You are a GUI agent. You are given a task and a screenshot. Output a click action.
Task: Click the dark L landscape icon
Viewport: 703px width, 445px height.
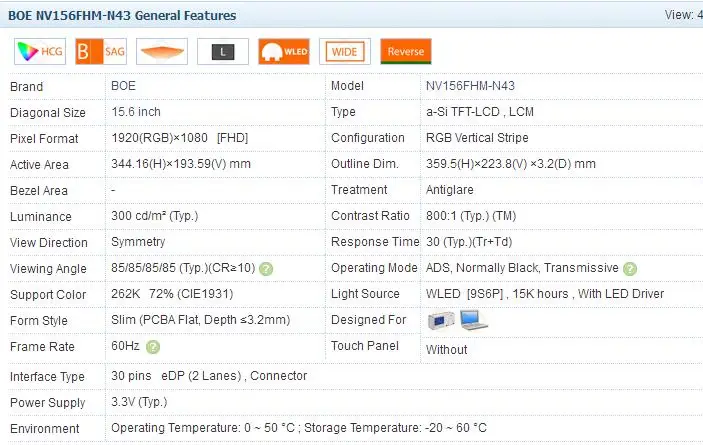coord(223,52)
